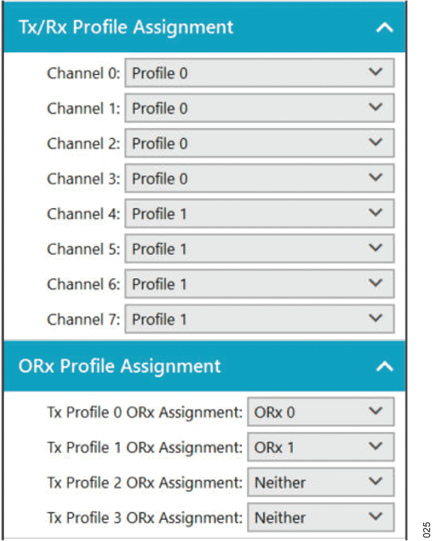Open Tx Profile 0 ORx Assignment dropdown
This screenshot has height=541, width=435.
321,412
